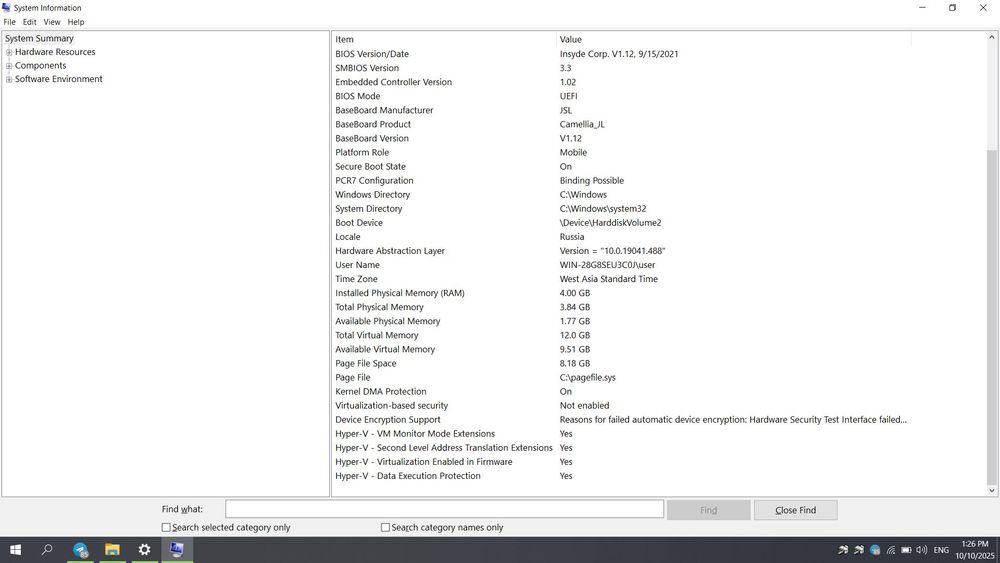Open the Edit menu

coord(29,22)
